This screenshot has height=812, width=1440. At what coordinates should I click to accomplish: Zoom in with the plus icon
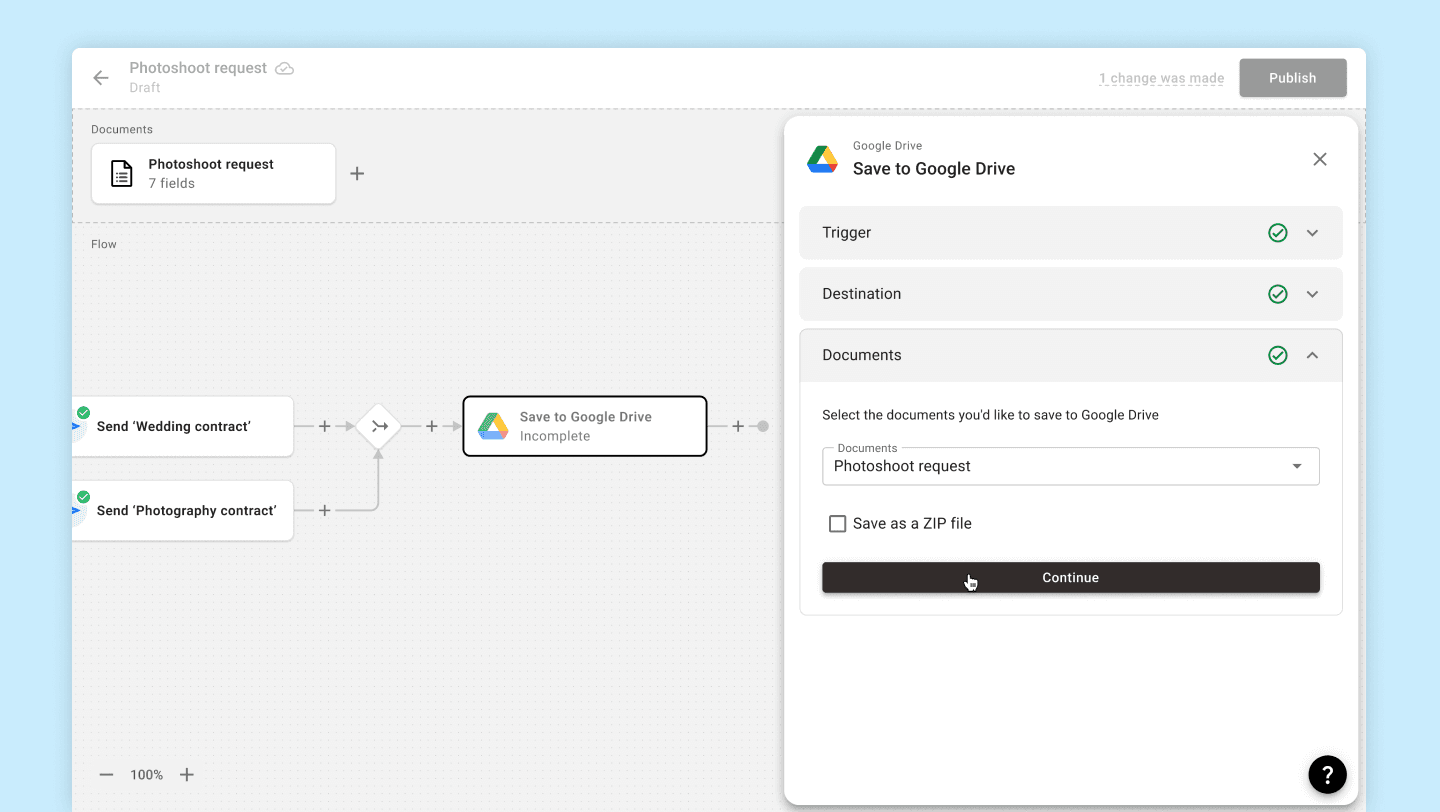(x=186, y=775)
